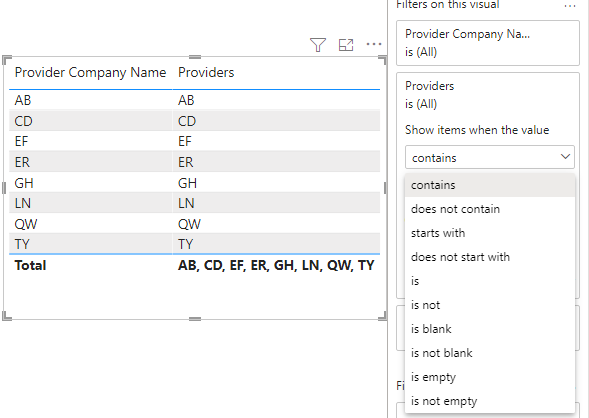The image size is (589, 418).
Task: Select the QW cell in Provider Company Name
Action: pos(90,224)
